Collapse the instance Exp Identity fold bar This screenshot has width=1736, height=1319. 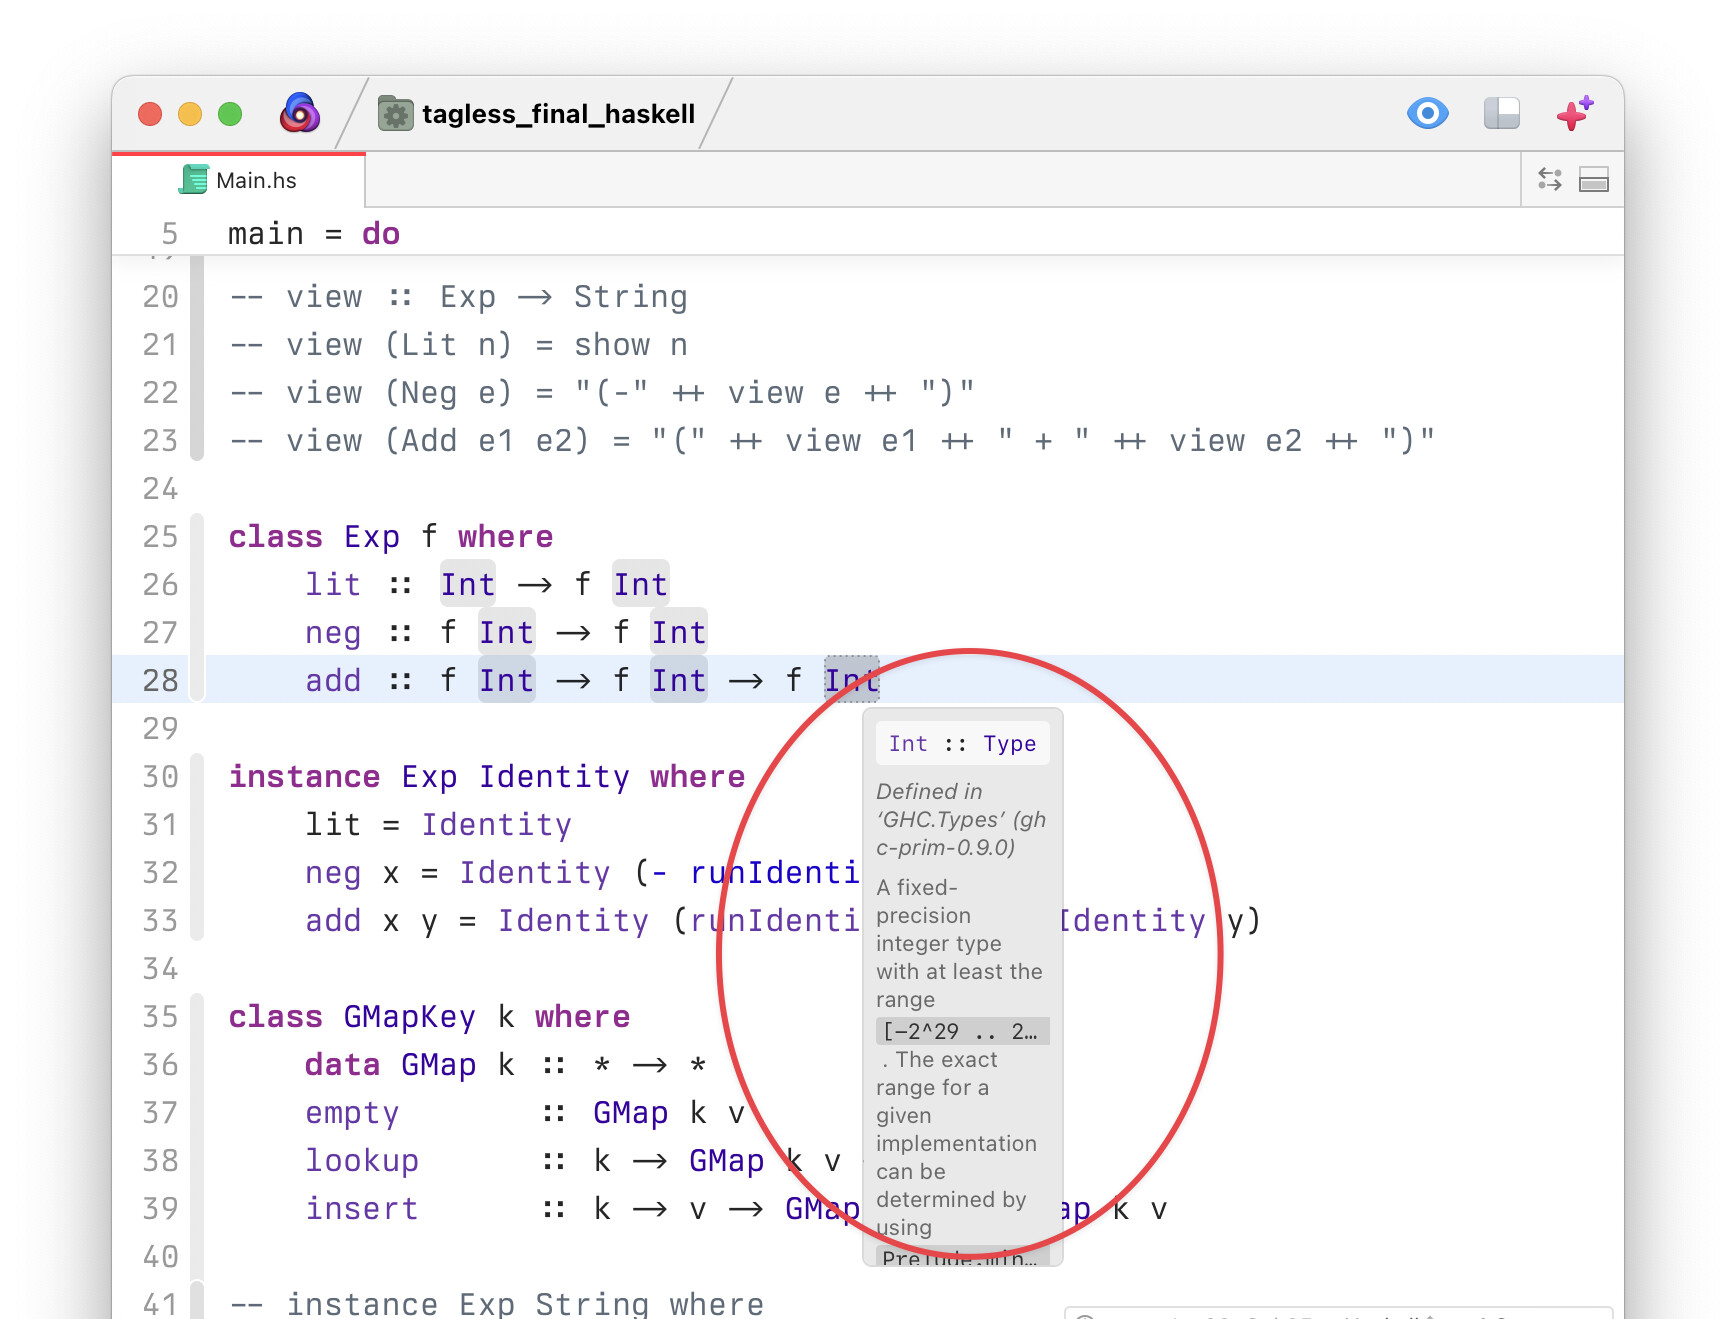coord(197,848)
